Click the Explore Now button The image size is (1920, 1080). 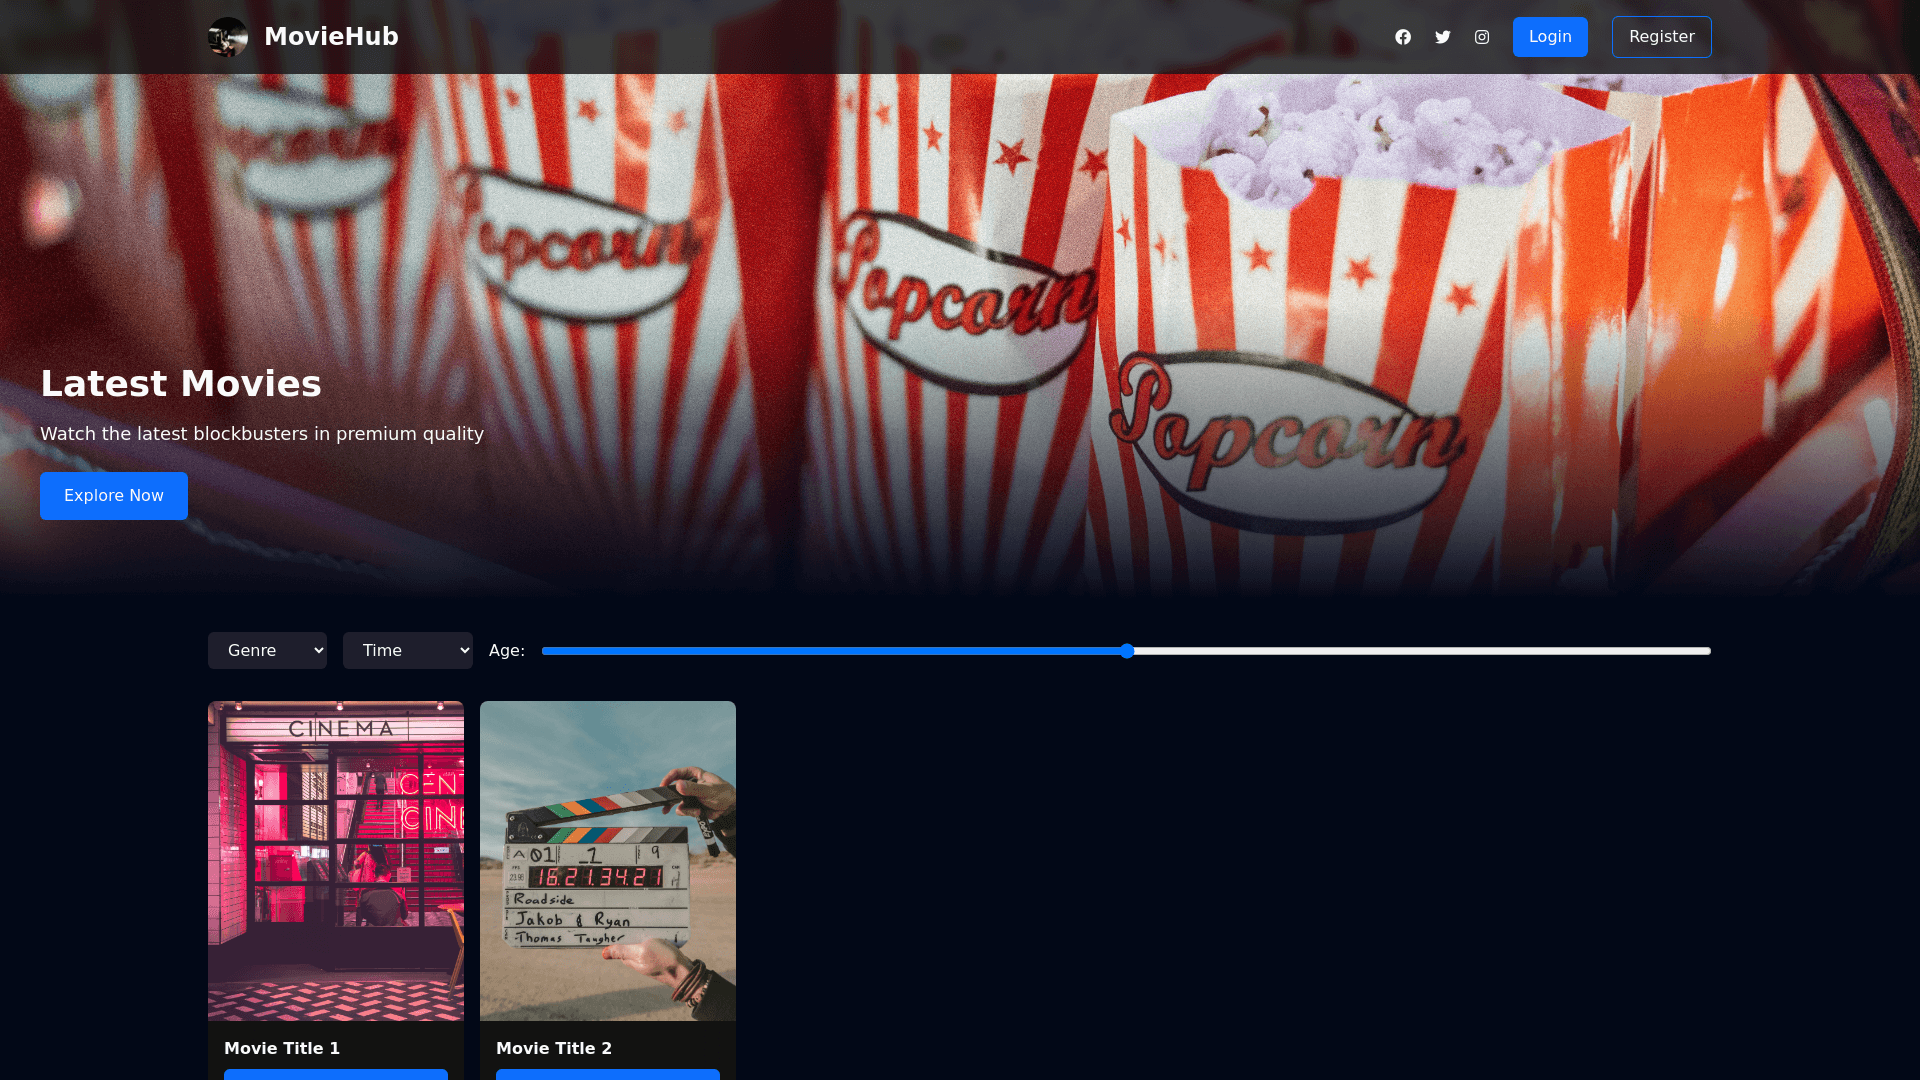[x=114, y=496]
